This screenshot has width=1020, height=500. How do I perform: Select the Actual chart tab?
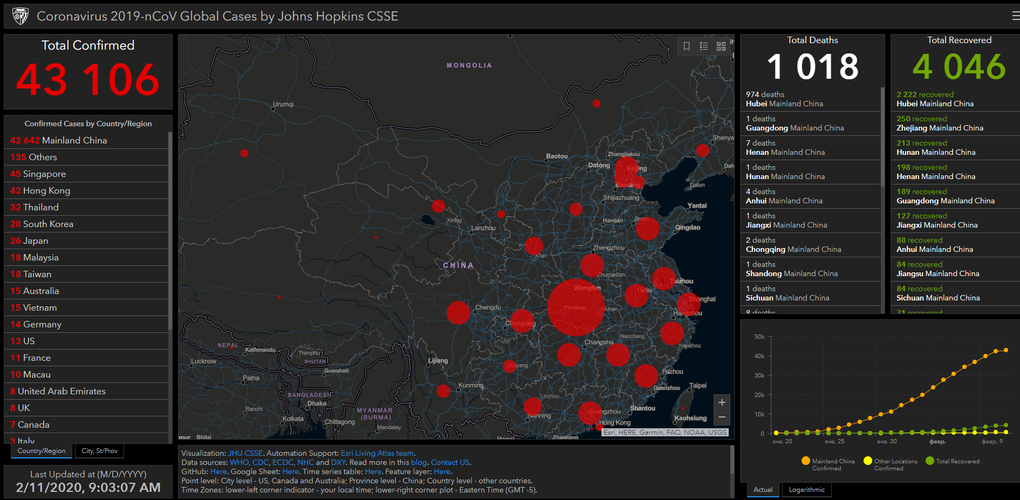click(762, 490)
